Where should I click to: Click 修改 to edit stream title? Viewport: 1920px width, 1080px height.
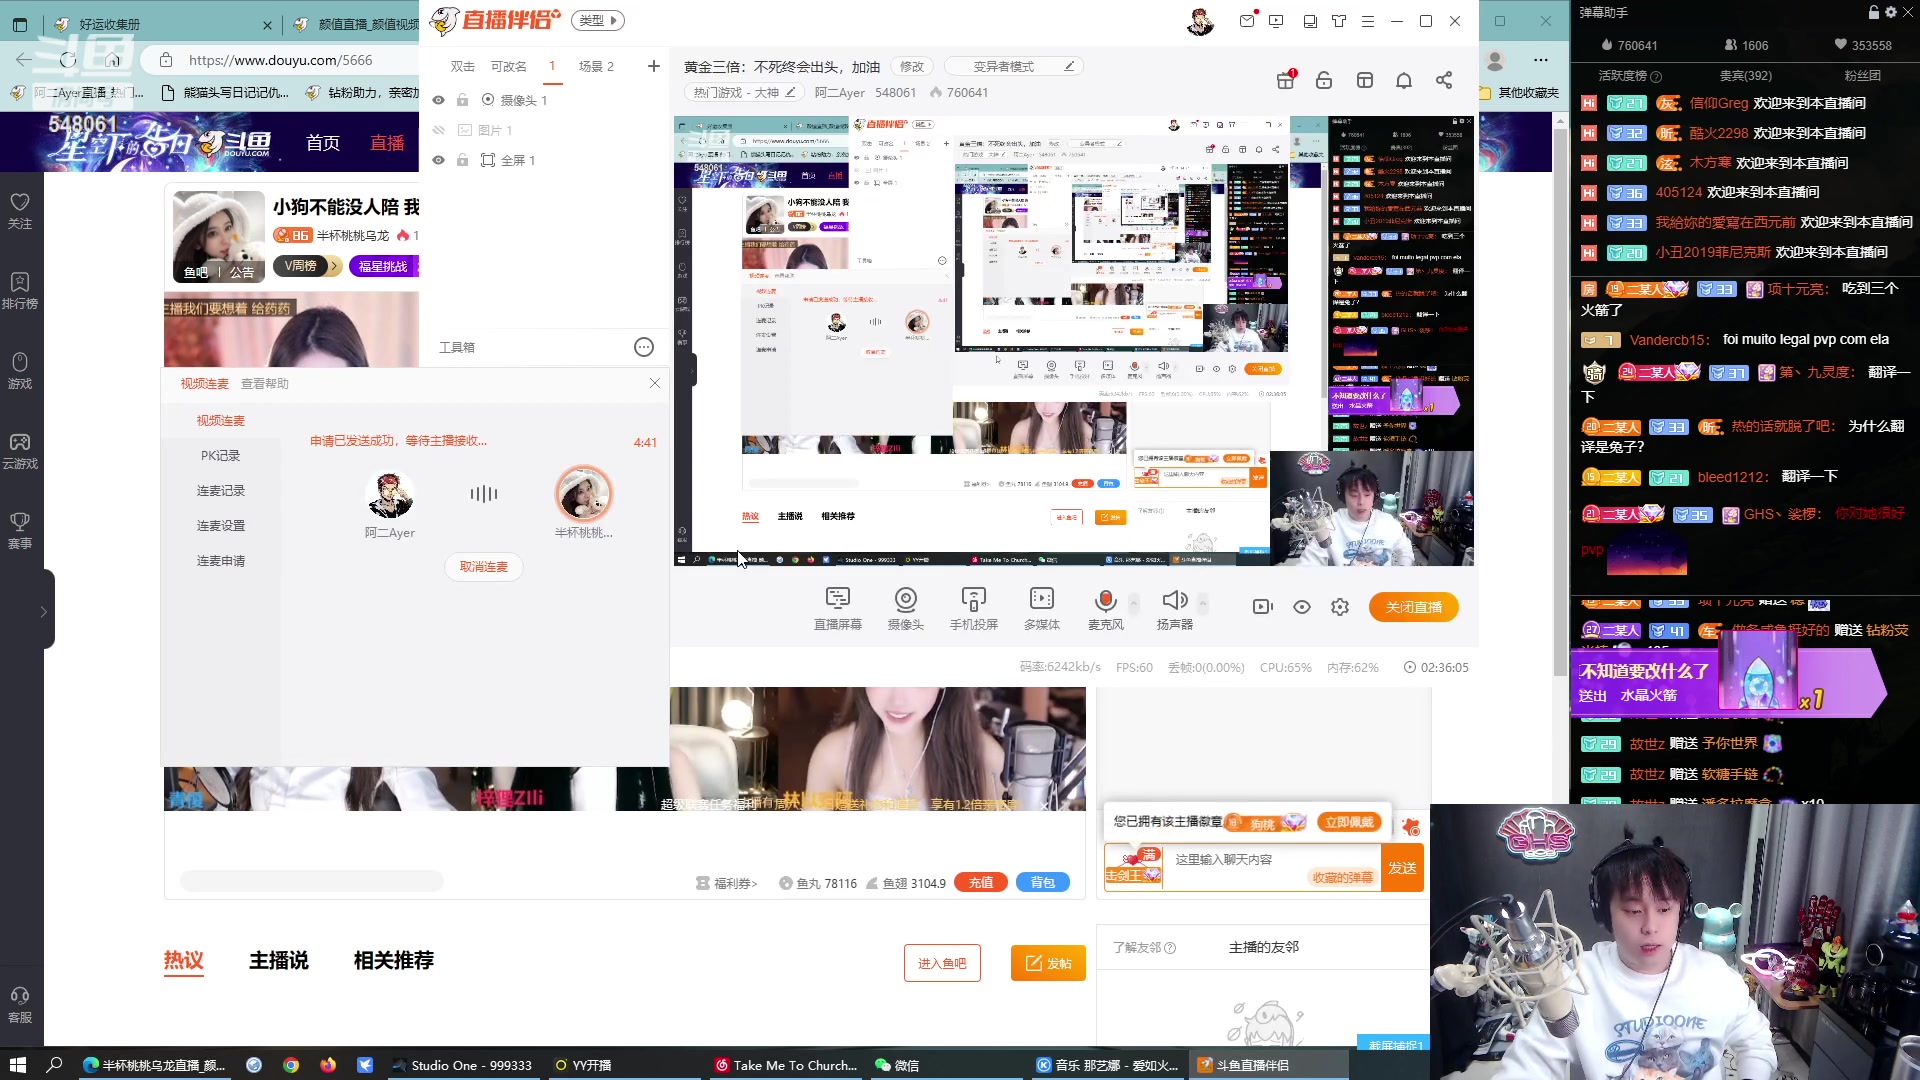(x=911, y=66)
